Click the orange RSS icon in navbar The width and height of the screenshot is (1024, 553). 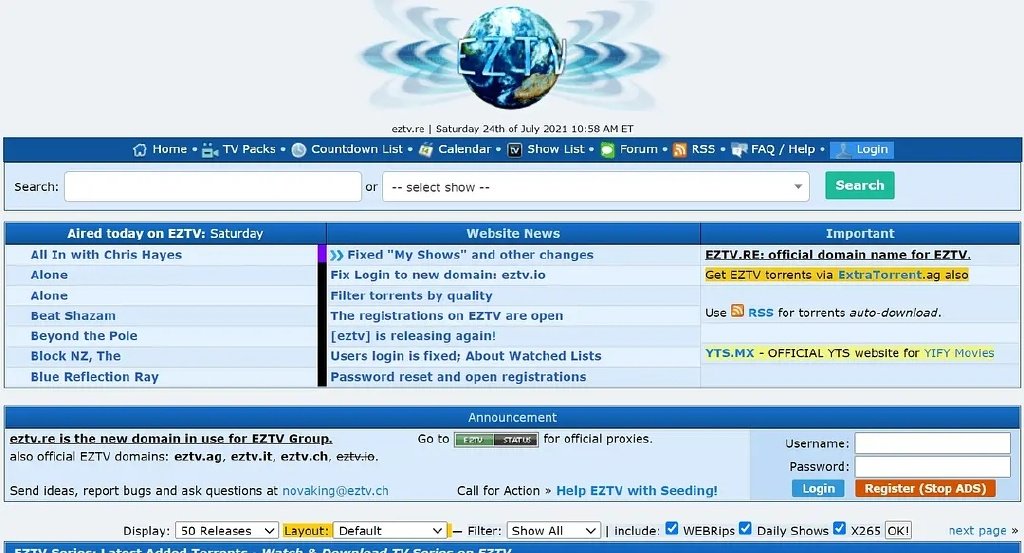tap(680, 150)
